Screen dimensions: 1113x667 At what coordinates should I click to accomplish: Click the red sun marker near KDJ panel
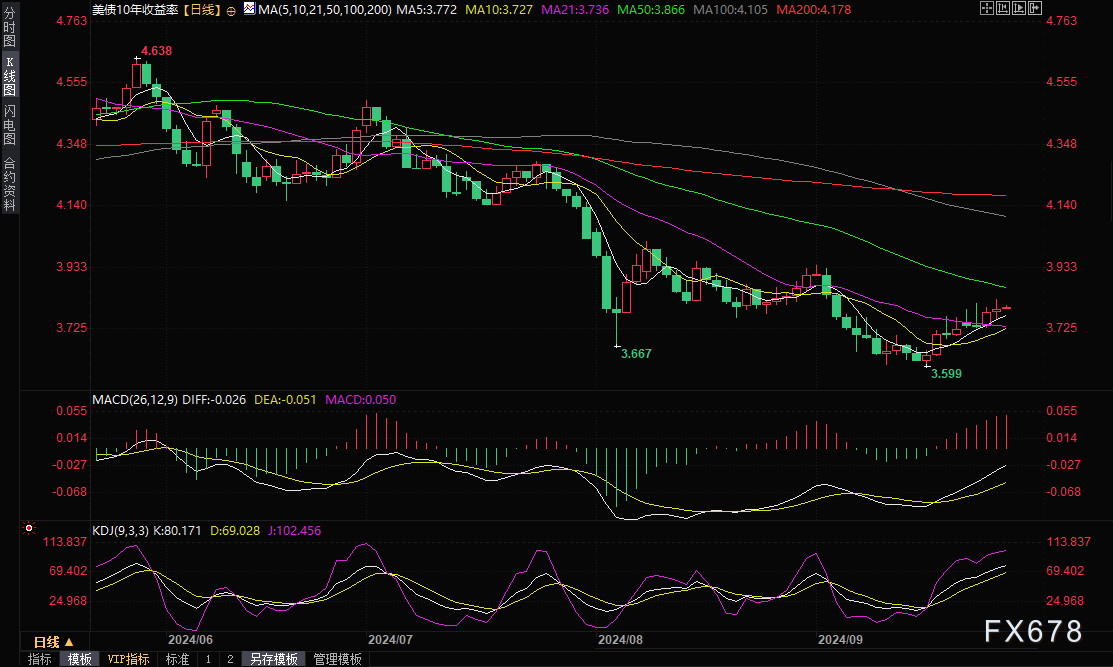(28, 527)
